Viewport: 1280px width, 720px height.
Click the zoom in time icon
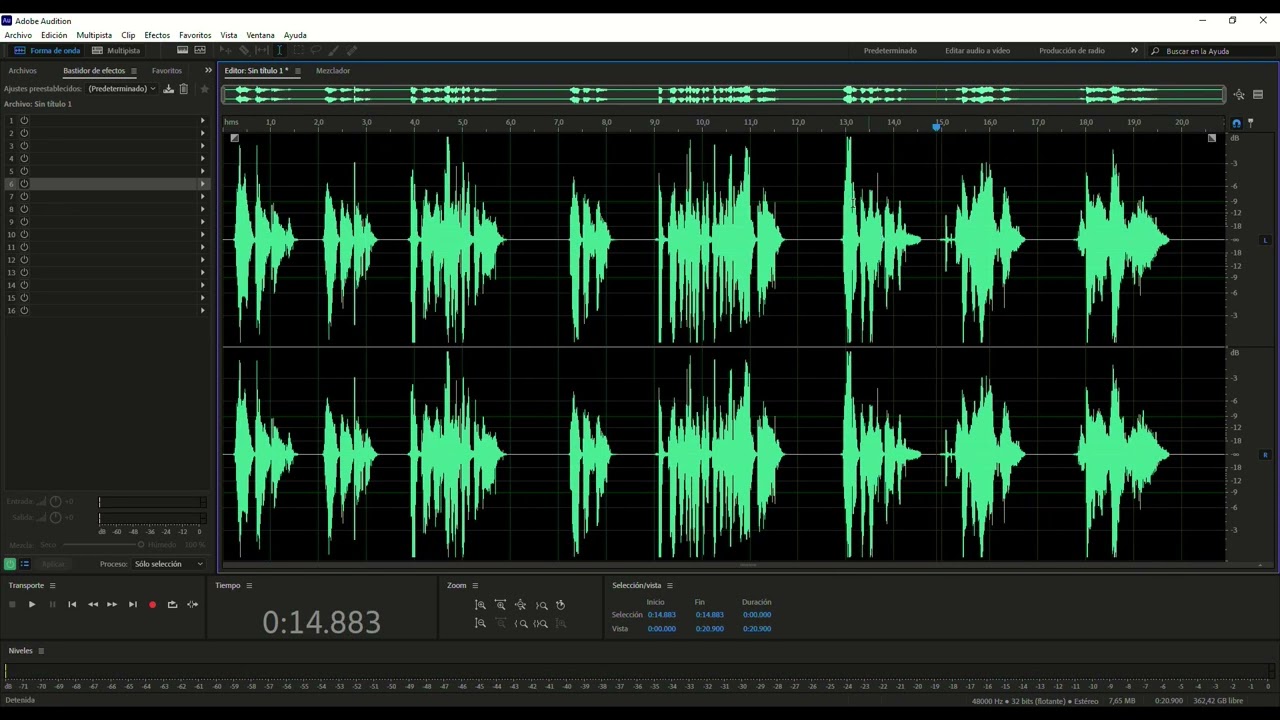(x=500, y=605)
